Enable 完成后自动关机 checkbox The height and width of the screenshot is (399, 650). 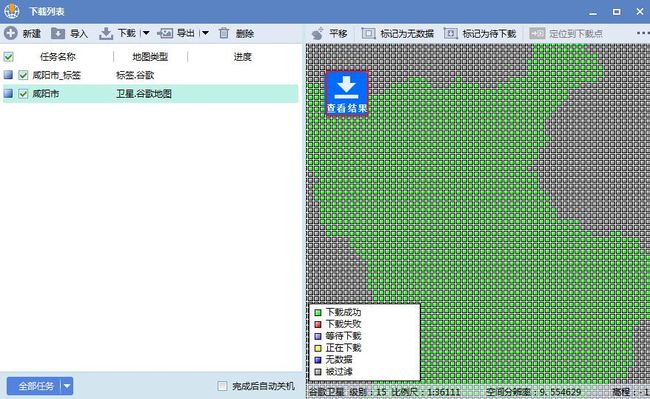[223, 386]
